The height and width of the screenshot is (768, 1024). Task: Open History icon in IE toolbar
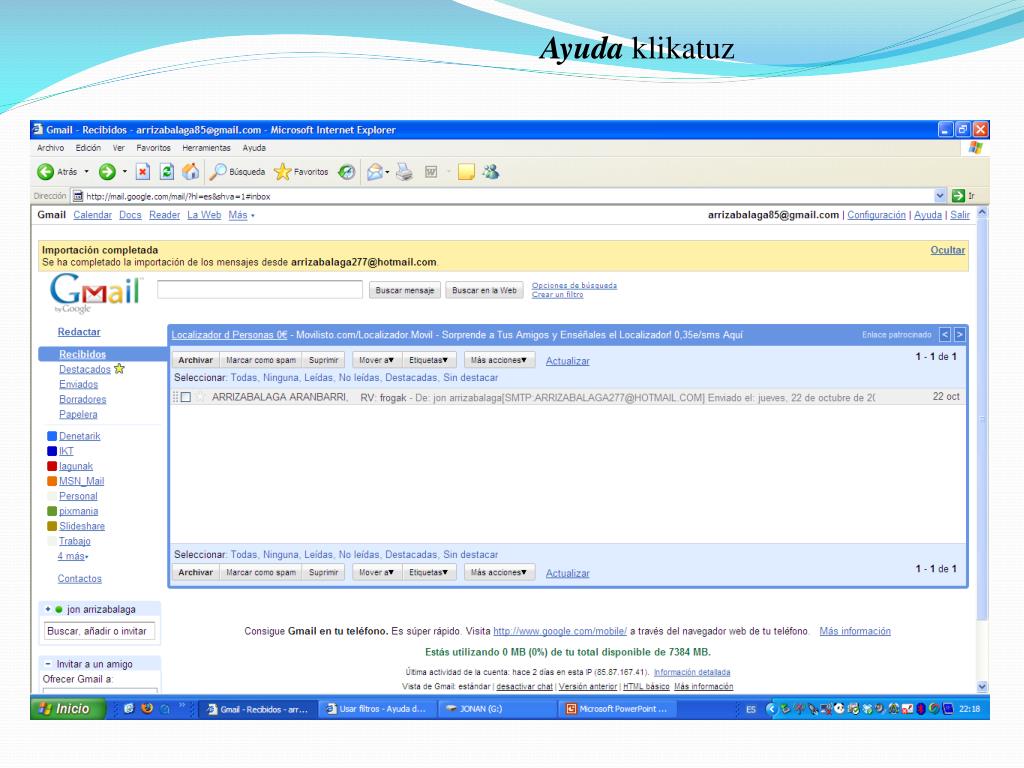346,172
